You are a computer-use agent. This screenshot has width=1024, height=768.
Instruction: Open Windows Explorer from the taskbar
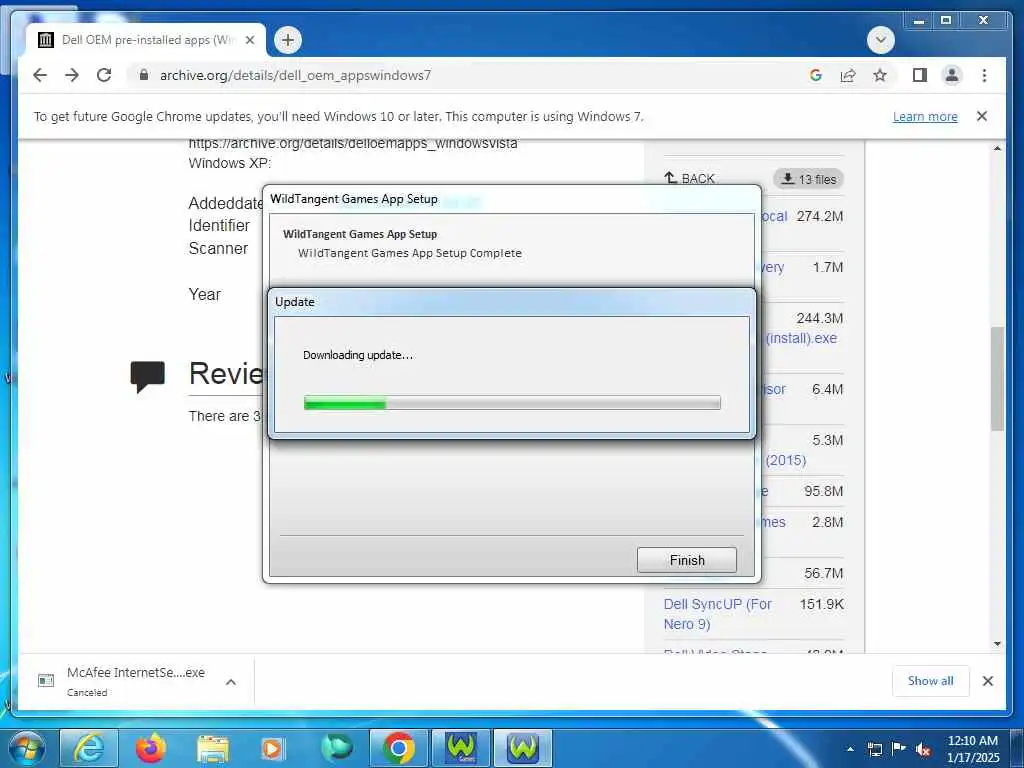point(213,748)
